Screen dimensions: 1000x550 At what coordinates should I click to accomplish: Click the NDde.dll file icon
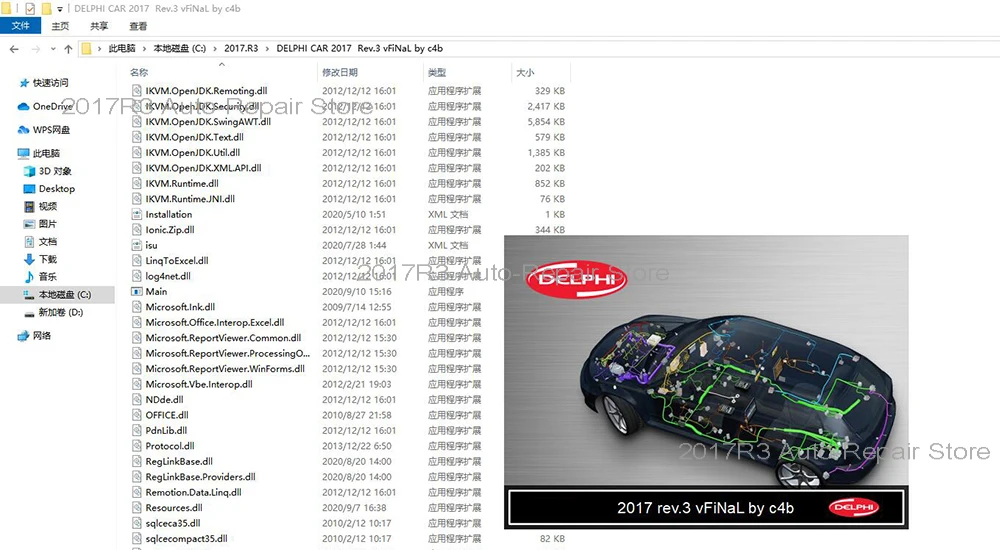point(136,399)
